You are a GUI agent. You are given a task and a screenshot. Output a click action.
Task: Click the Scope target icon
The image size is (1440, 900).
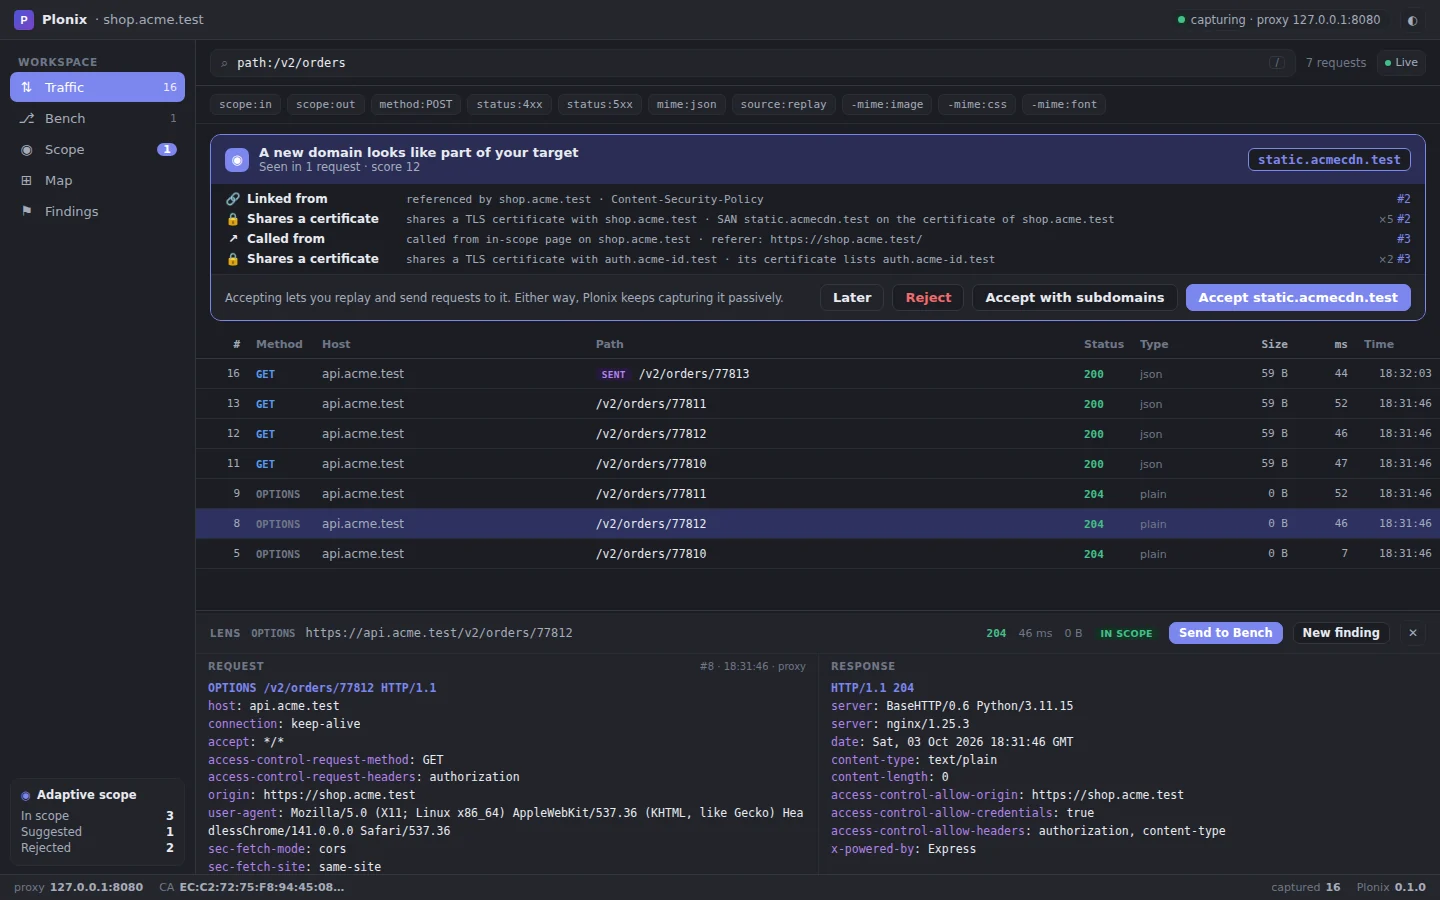(26, 149)
